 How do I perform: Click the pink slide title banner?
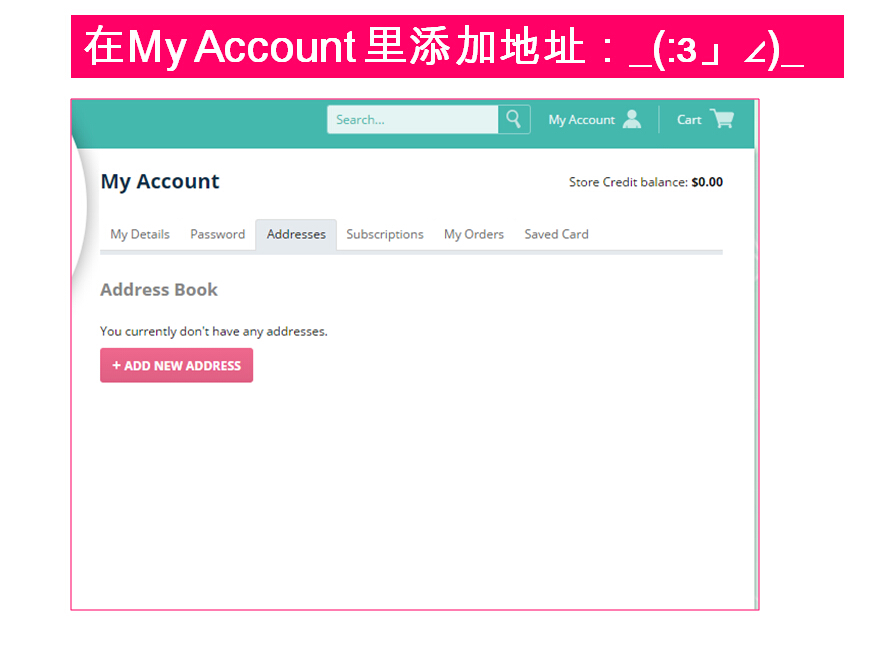click(x=457, y=47)
